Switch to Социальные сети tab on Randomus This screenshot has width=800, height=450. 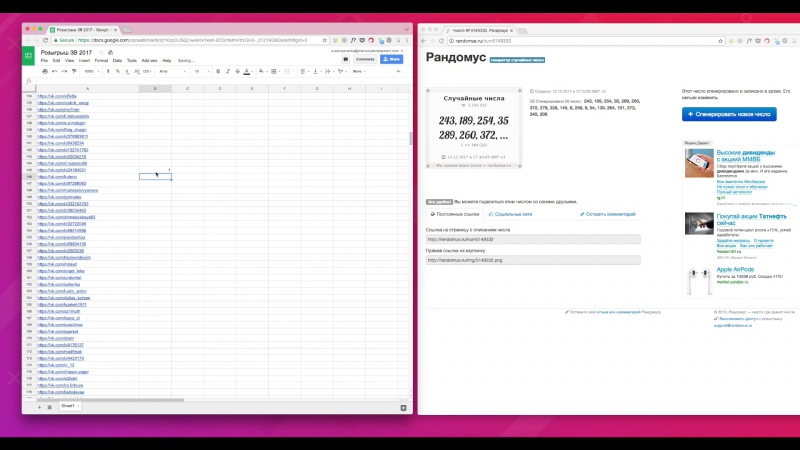pyautogui.click(x=510, y=214)
